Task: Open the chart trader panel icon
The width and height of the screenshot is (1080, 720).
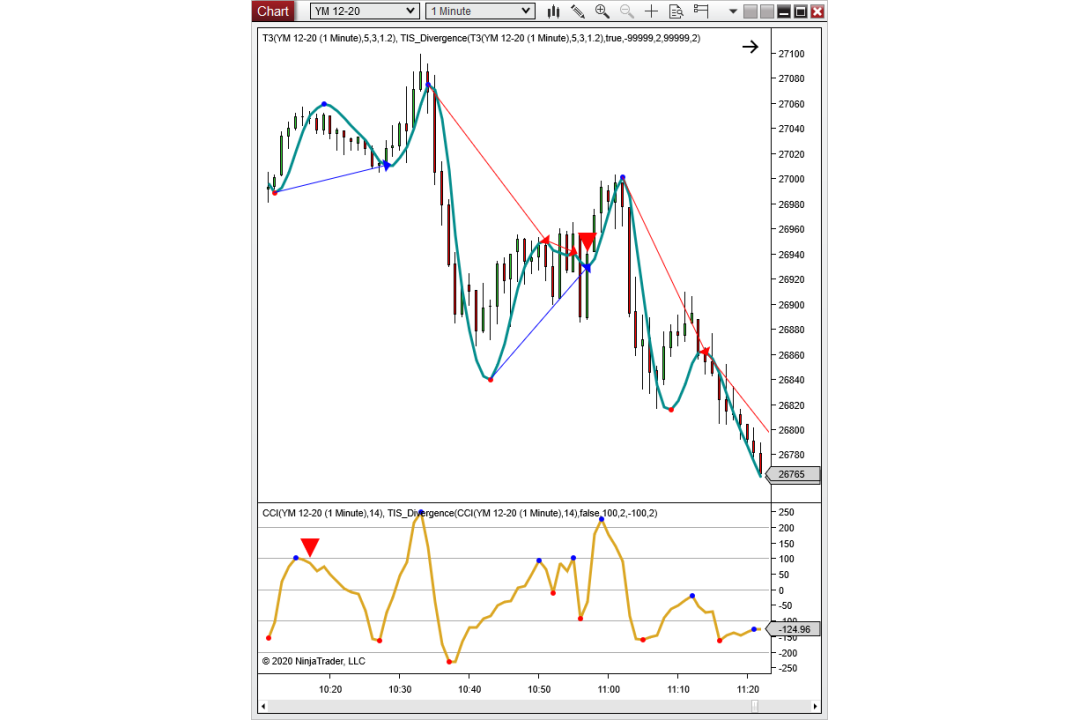Action: click(701, 11)
